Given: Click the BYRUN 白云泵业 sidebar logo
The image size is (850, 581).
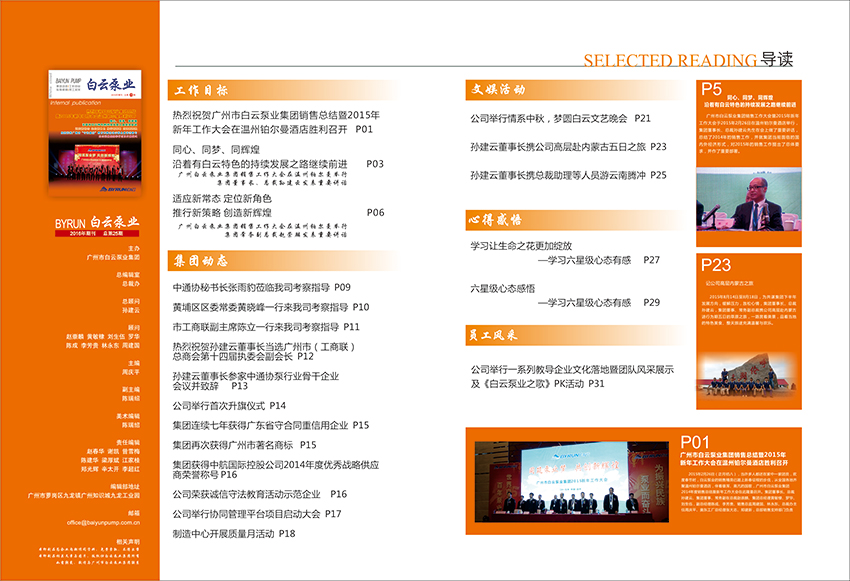Looking at the screenshot, I should point(97,221).
